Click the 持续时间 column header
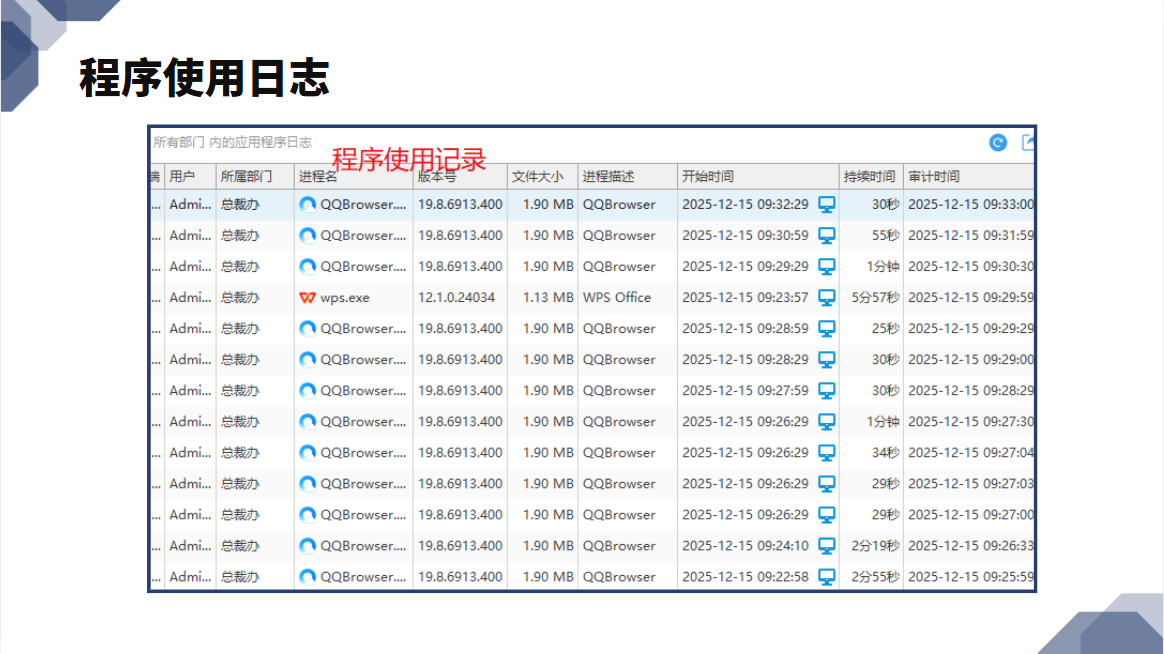1164x654 pixels. 871,177
